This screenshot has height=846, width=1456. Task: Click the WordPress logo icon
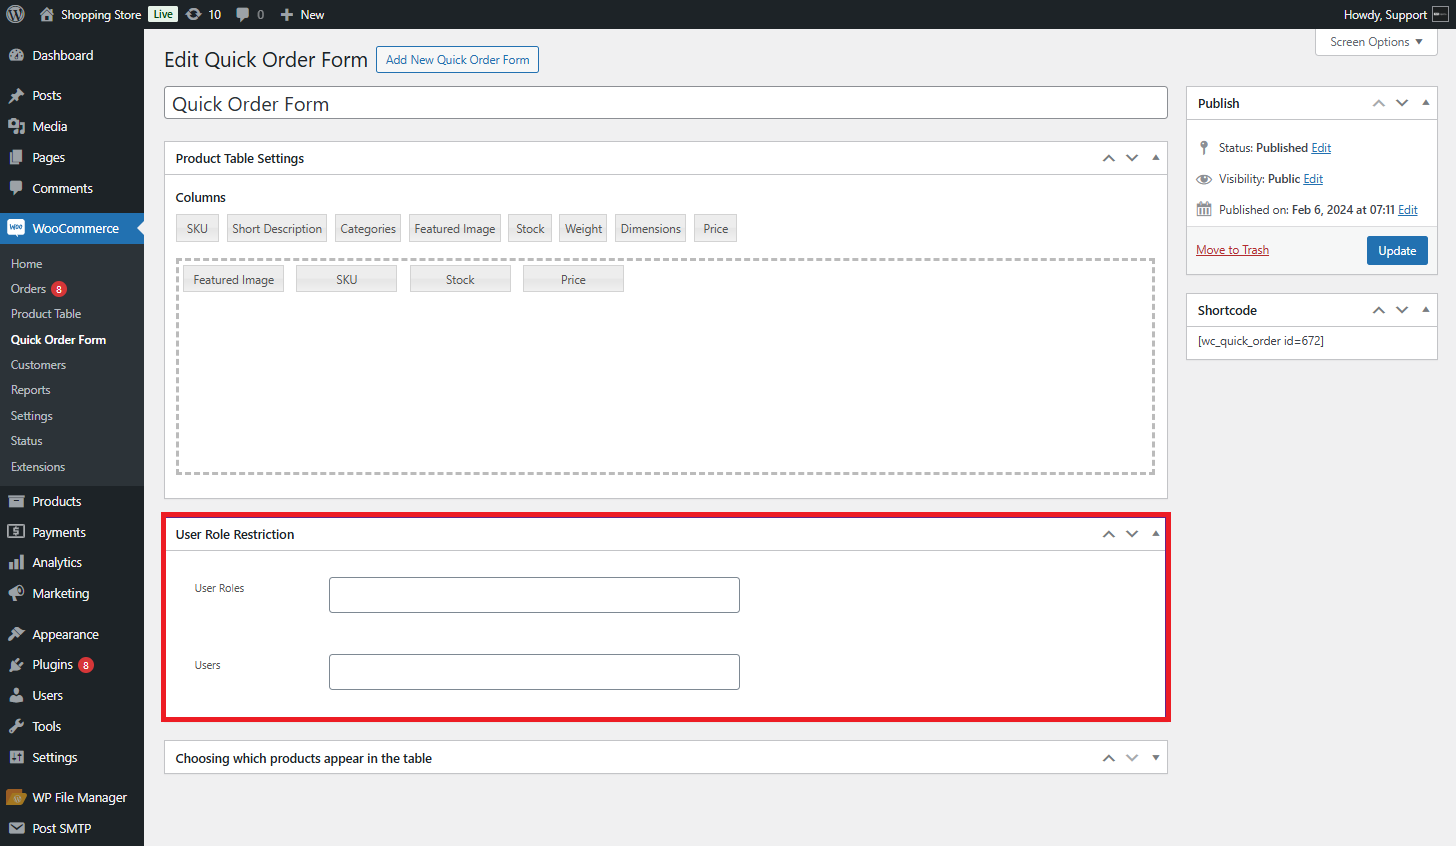coord(16,14)
